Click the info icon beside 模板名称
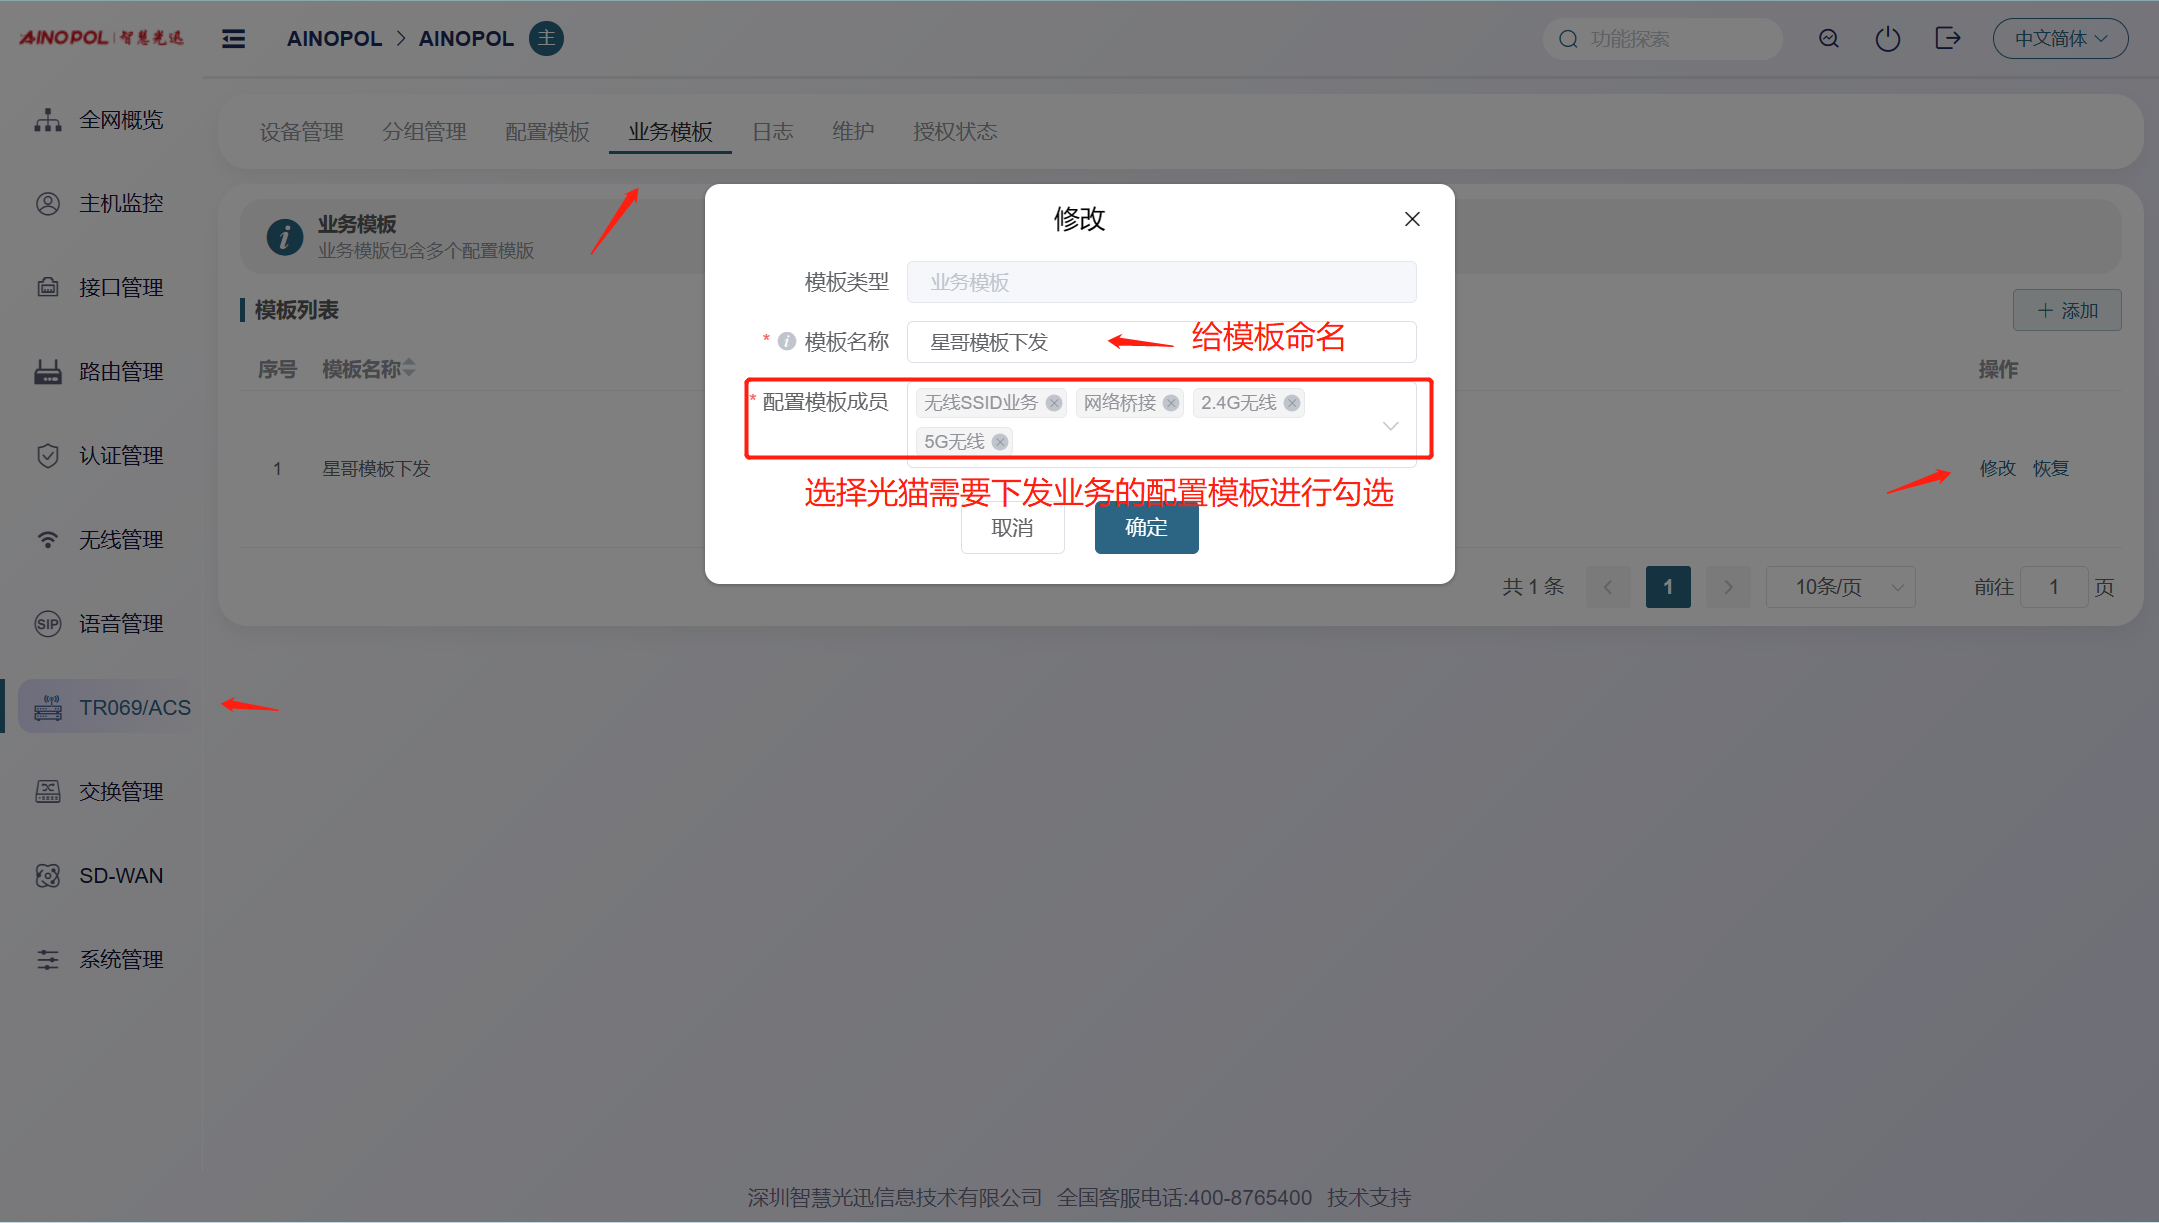Screen dimensions: 2159x1223 pyautogui.click(x=787, y=342)
